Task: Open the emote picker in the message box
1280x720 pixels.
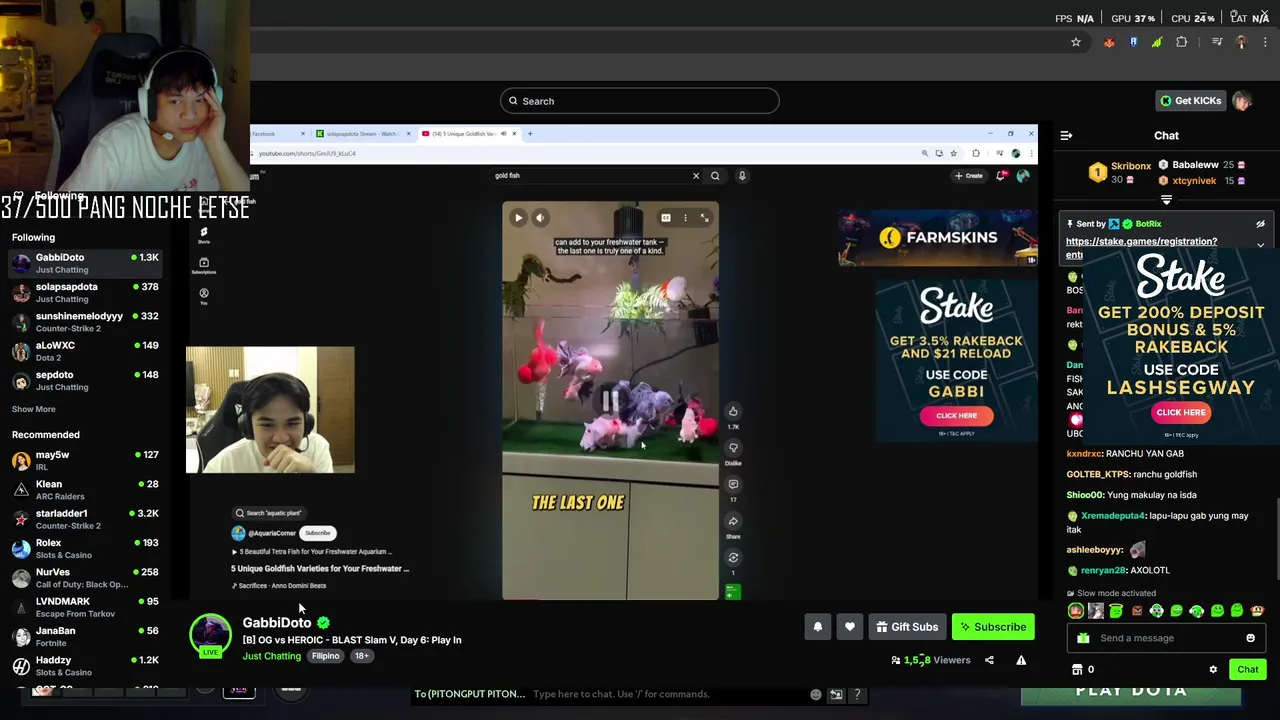Action: [1250, 638]
